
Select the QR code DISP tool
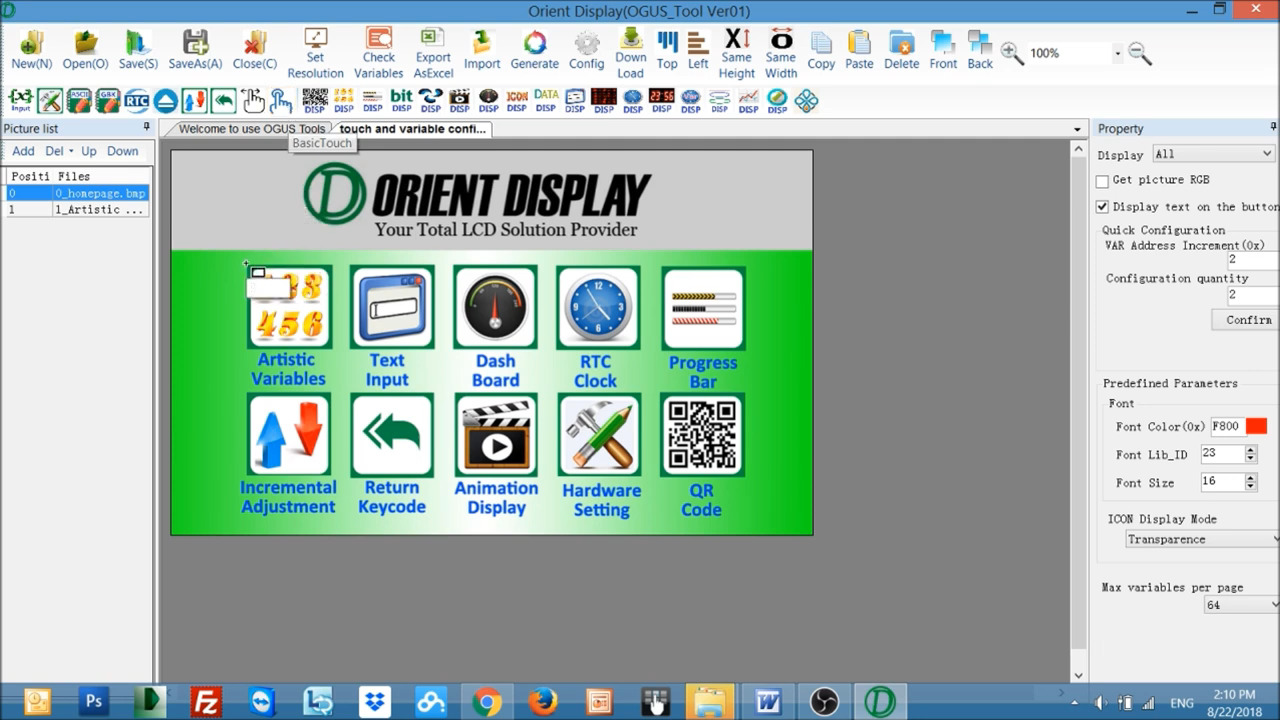point(315,100)
